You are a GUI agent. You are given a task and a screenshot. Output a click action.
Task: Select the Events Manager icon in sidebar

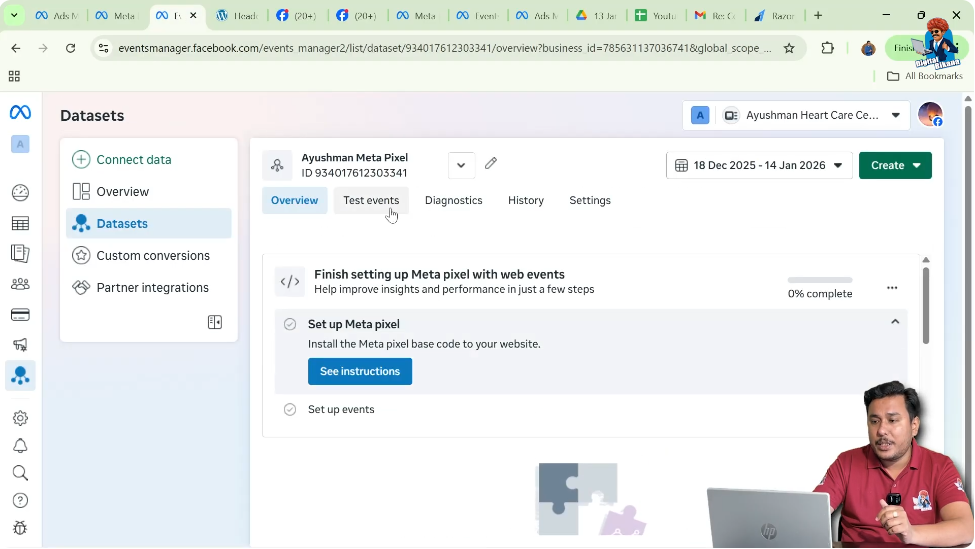click(x=20, y=376)
